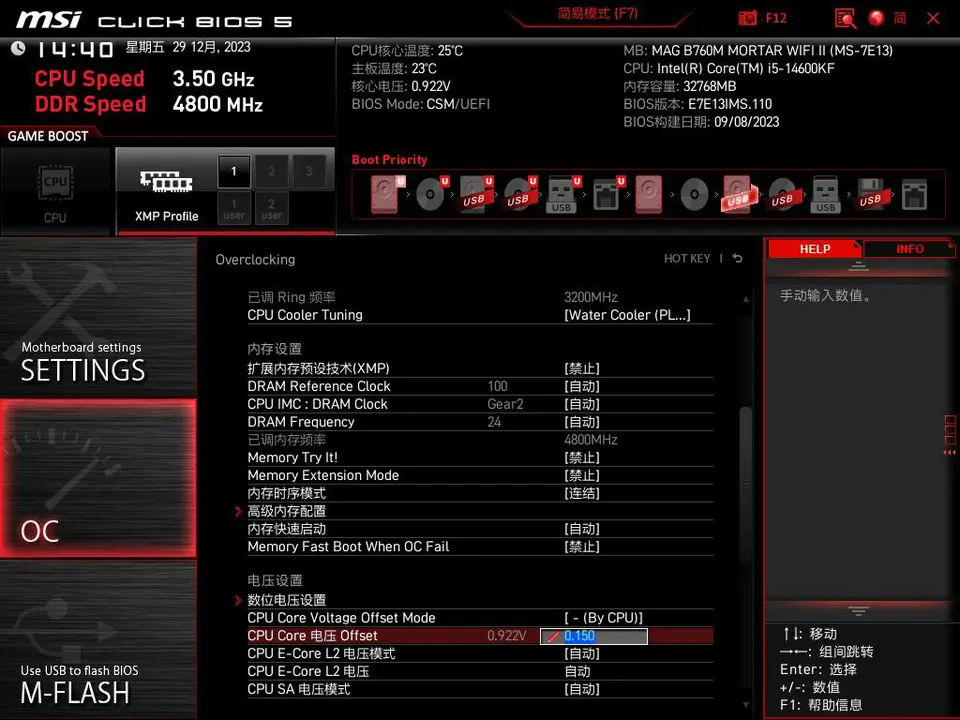The height and width of the screenshot is (720, 960).
Task: Open the DRAM Reference Clock value dropdown
Action: [582, 386]
